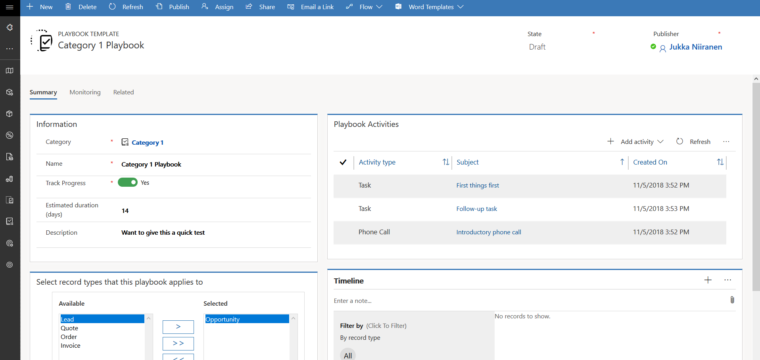Viewport: 760px width, 360px height.
Task: Open the Flow dropdown menu
Action: [x=364, y=7]
